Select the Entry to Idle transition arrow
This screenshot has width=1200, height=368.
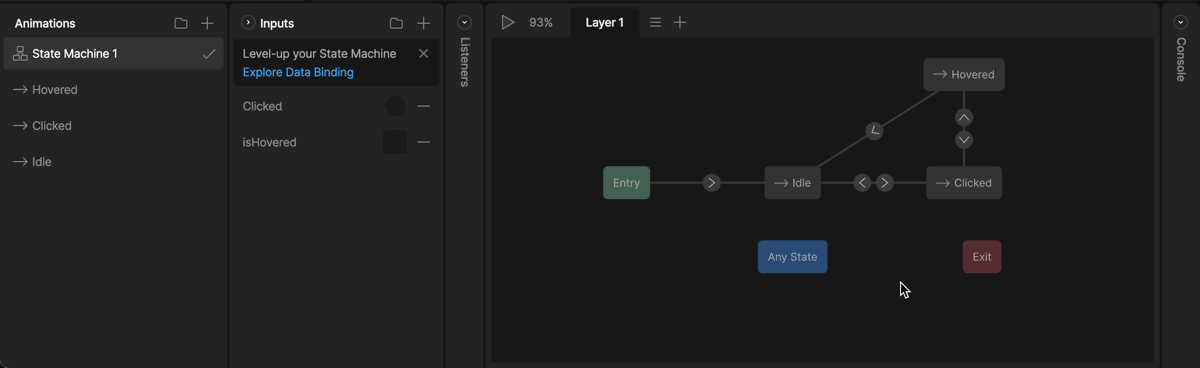tap(711, 183)
